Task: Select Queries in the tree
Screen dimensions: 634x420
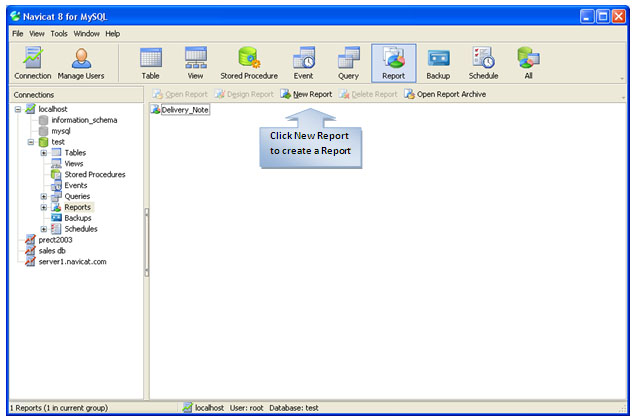Action: (x=77, y=196)
